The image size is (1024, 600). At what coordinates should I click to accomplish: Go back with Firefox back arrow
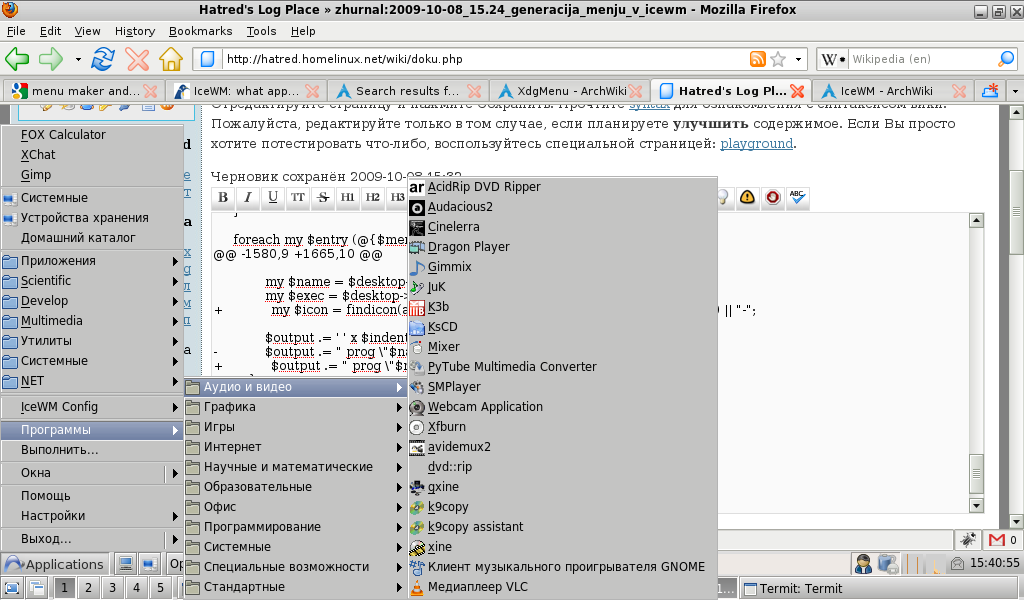point(17,59)
